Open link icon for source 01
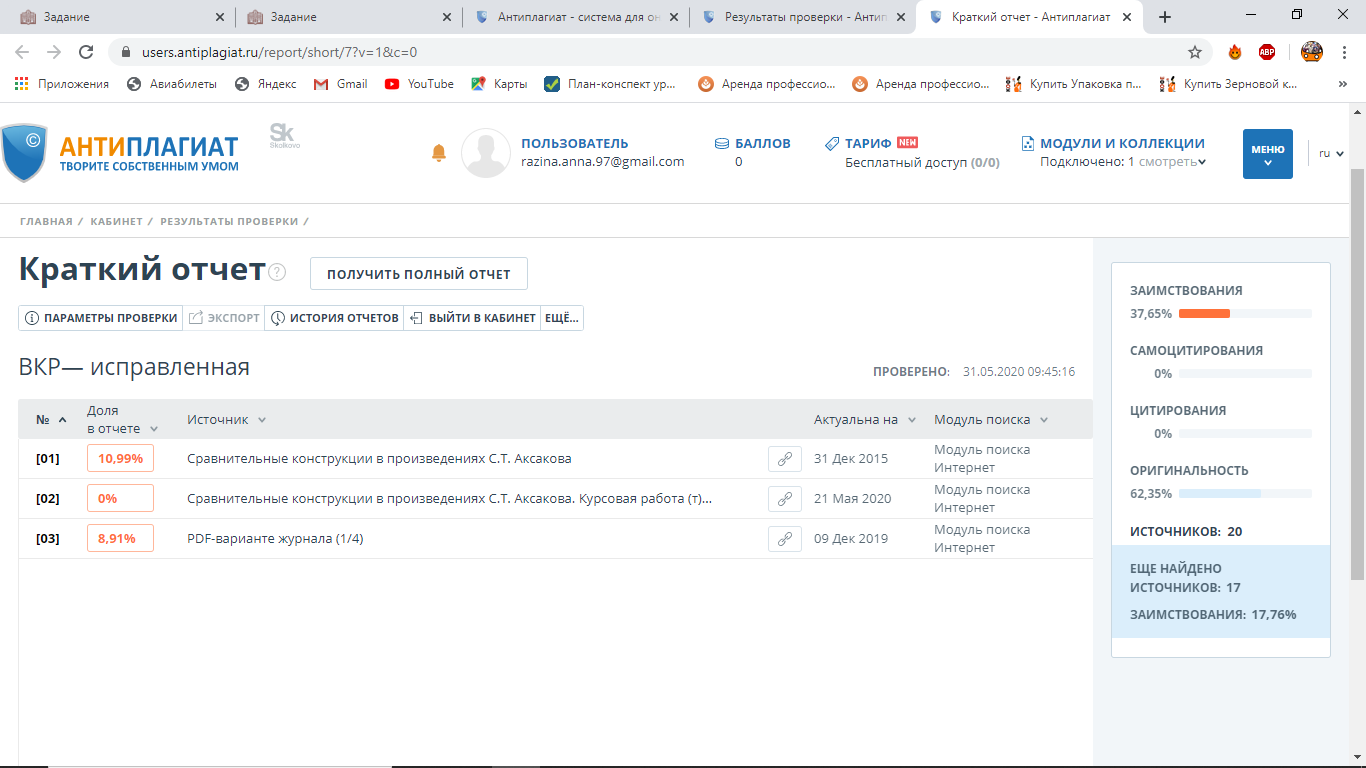This screenshot has width=1366, height=768. [785, 459]
